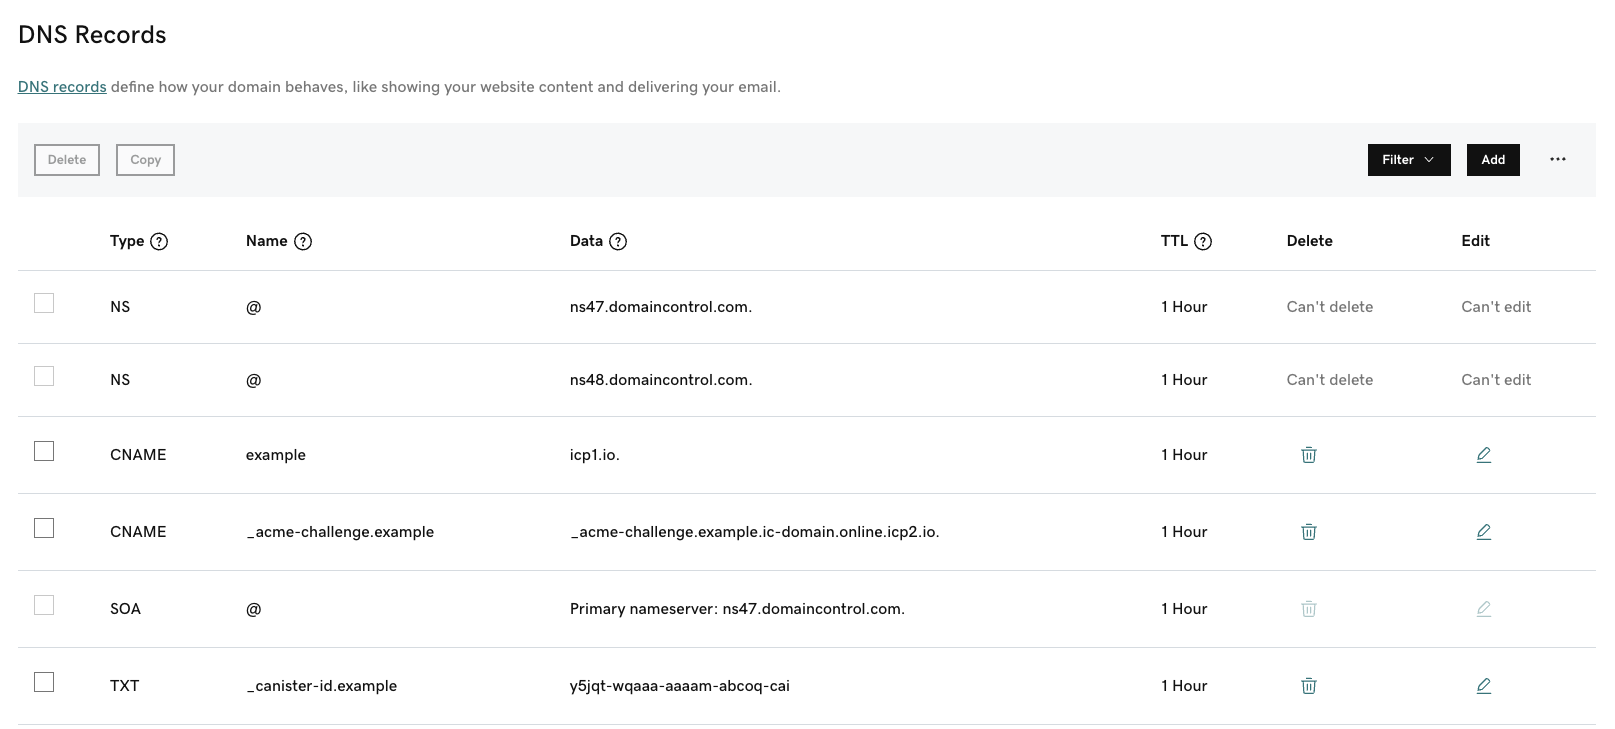Click the TXT type cell
Screen dimensions: 1615x729
point(125,686)
